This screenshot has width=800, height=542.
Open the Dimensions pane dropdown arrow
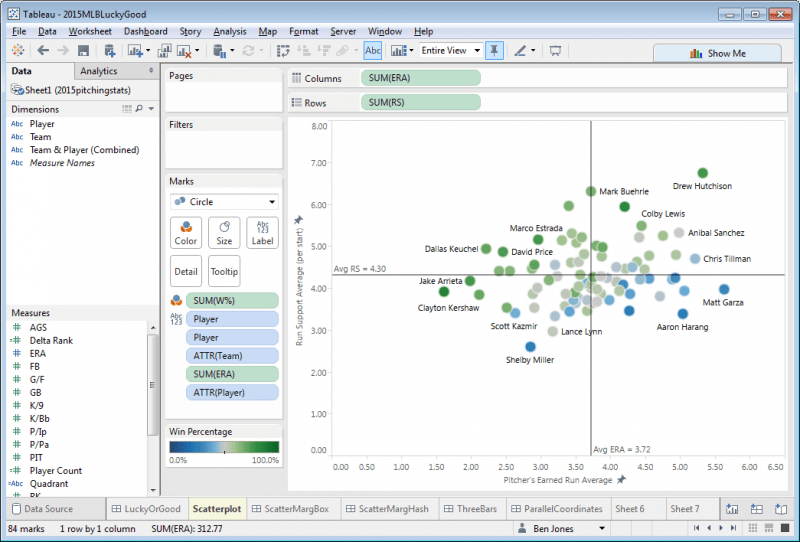[x=151, y=109]
